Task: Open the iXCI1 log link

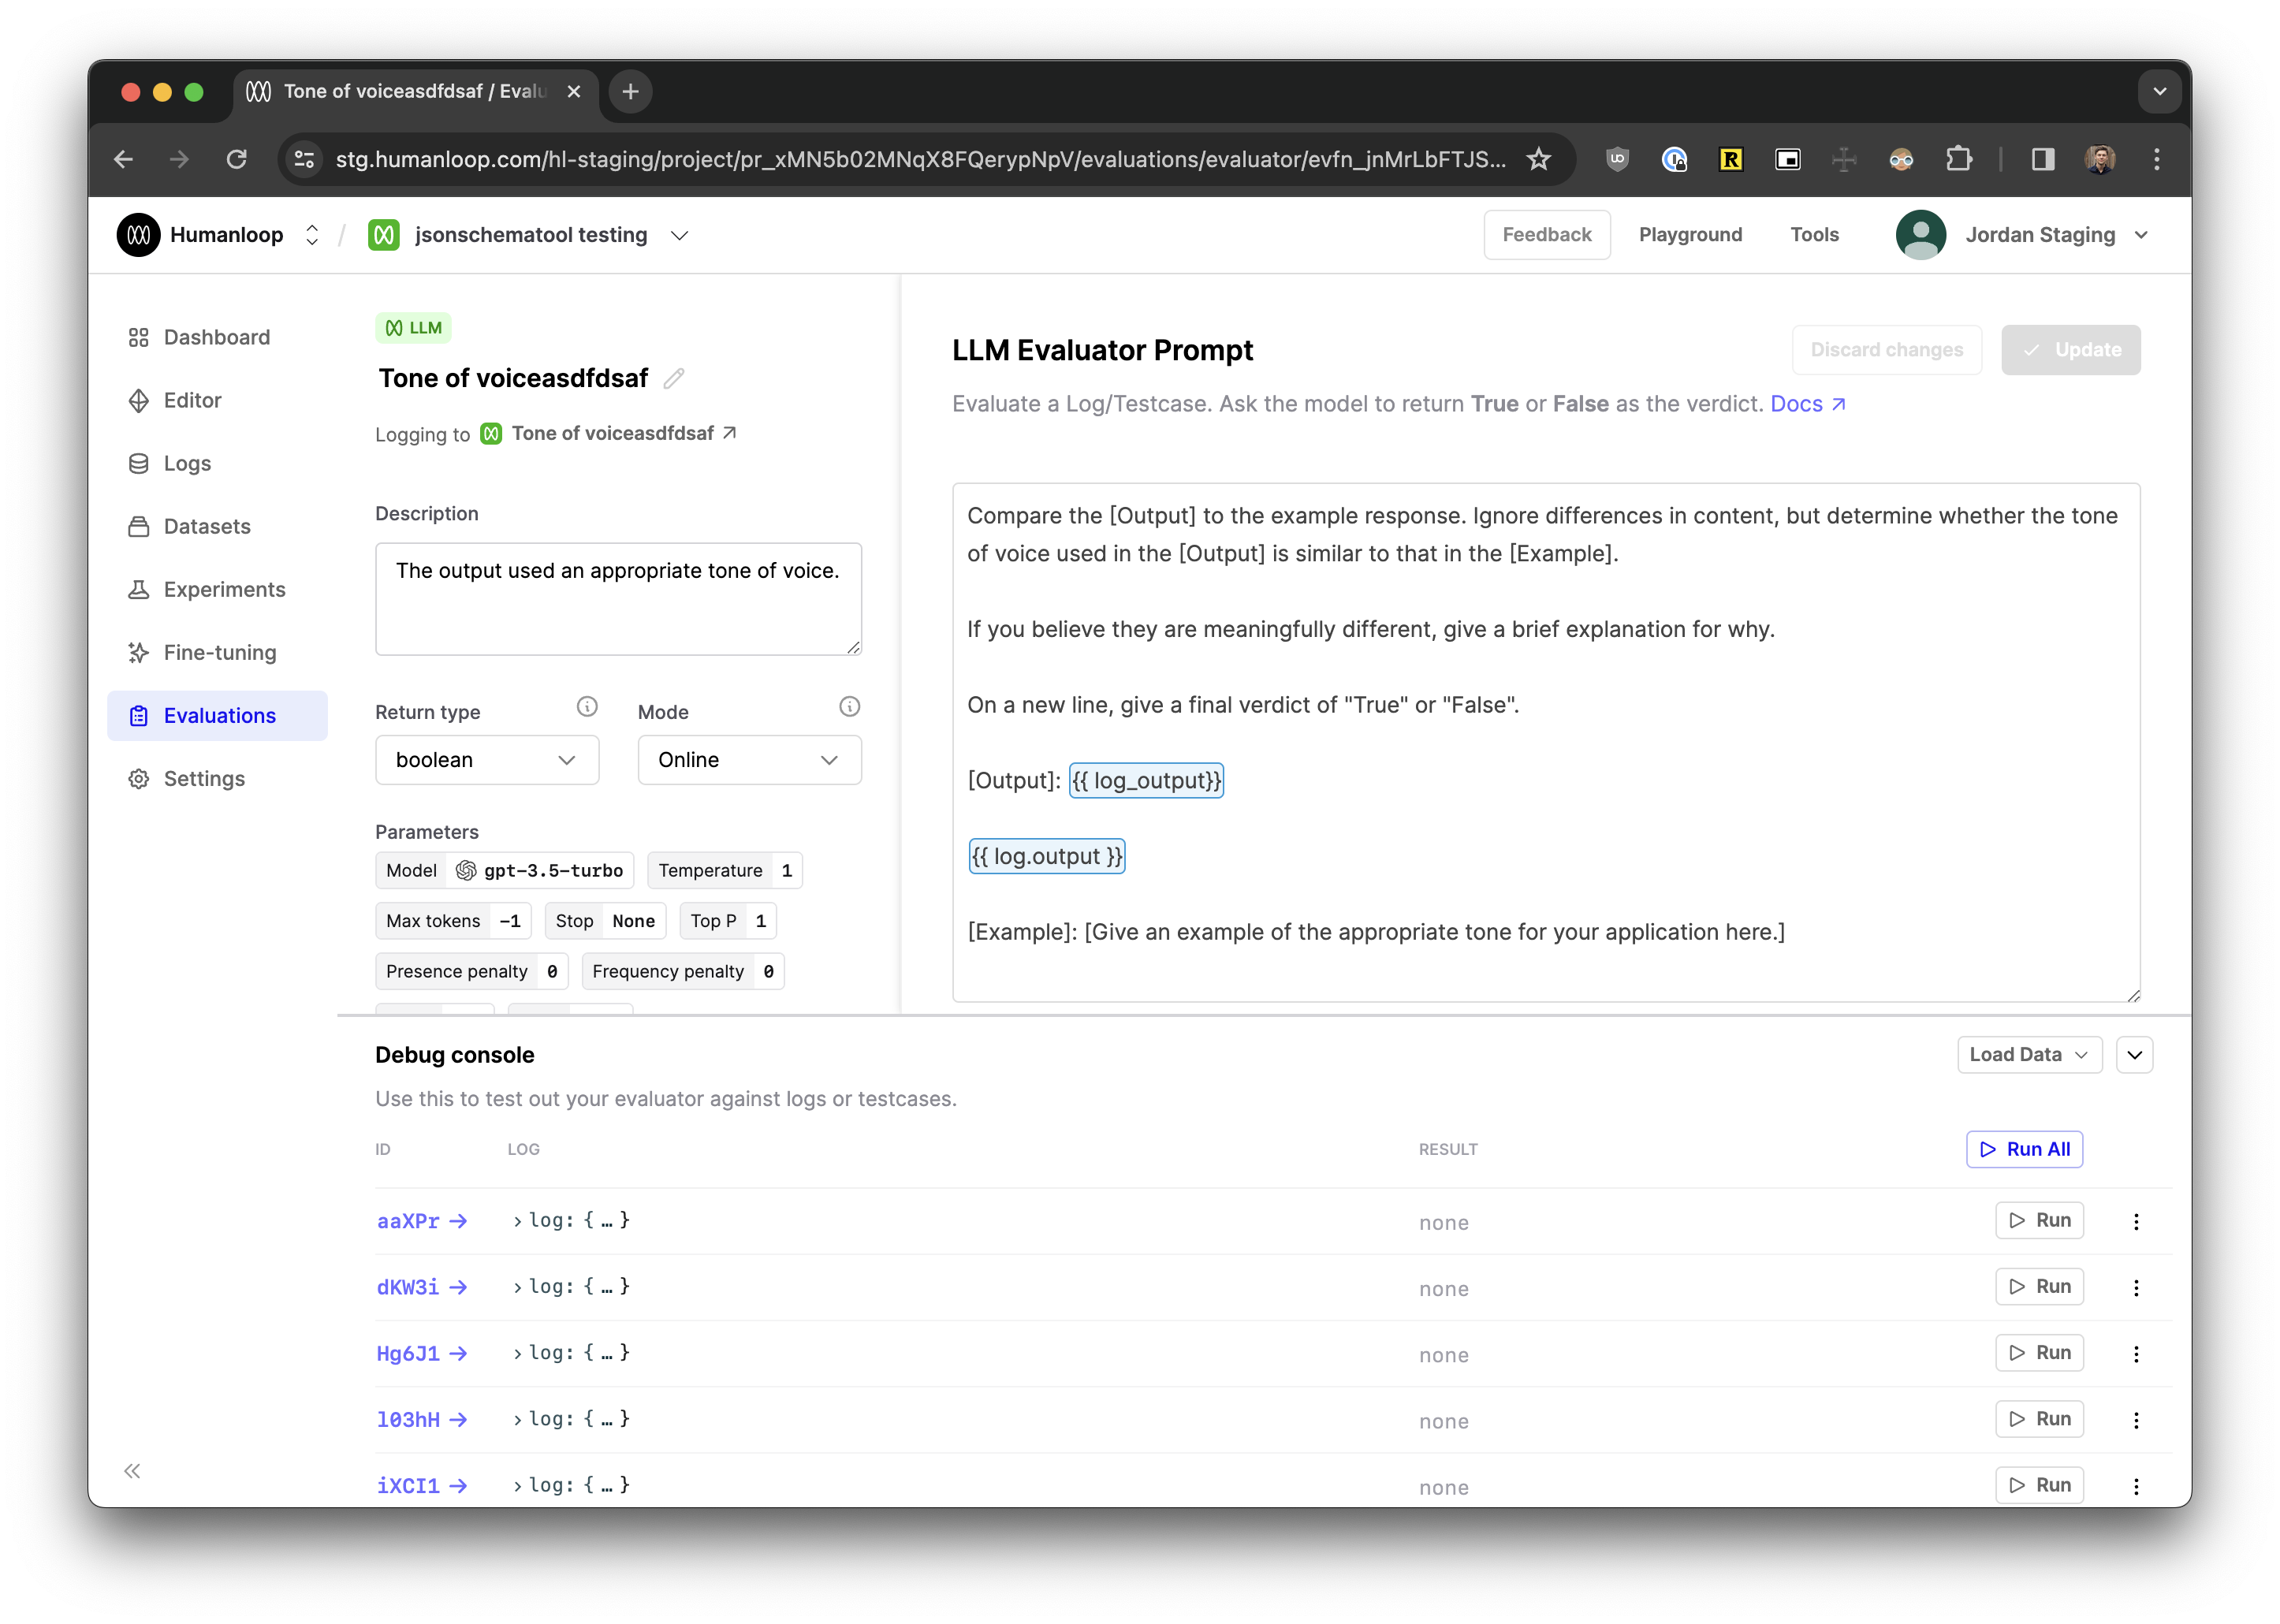Action: tap(421, 1486)
